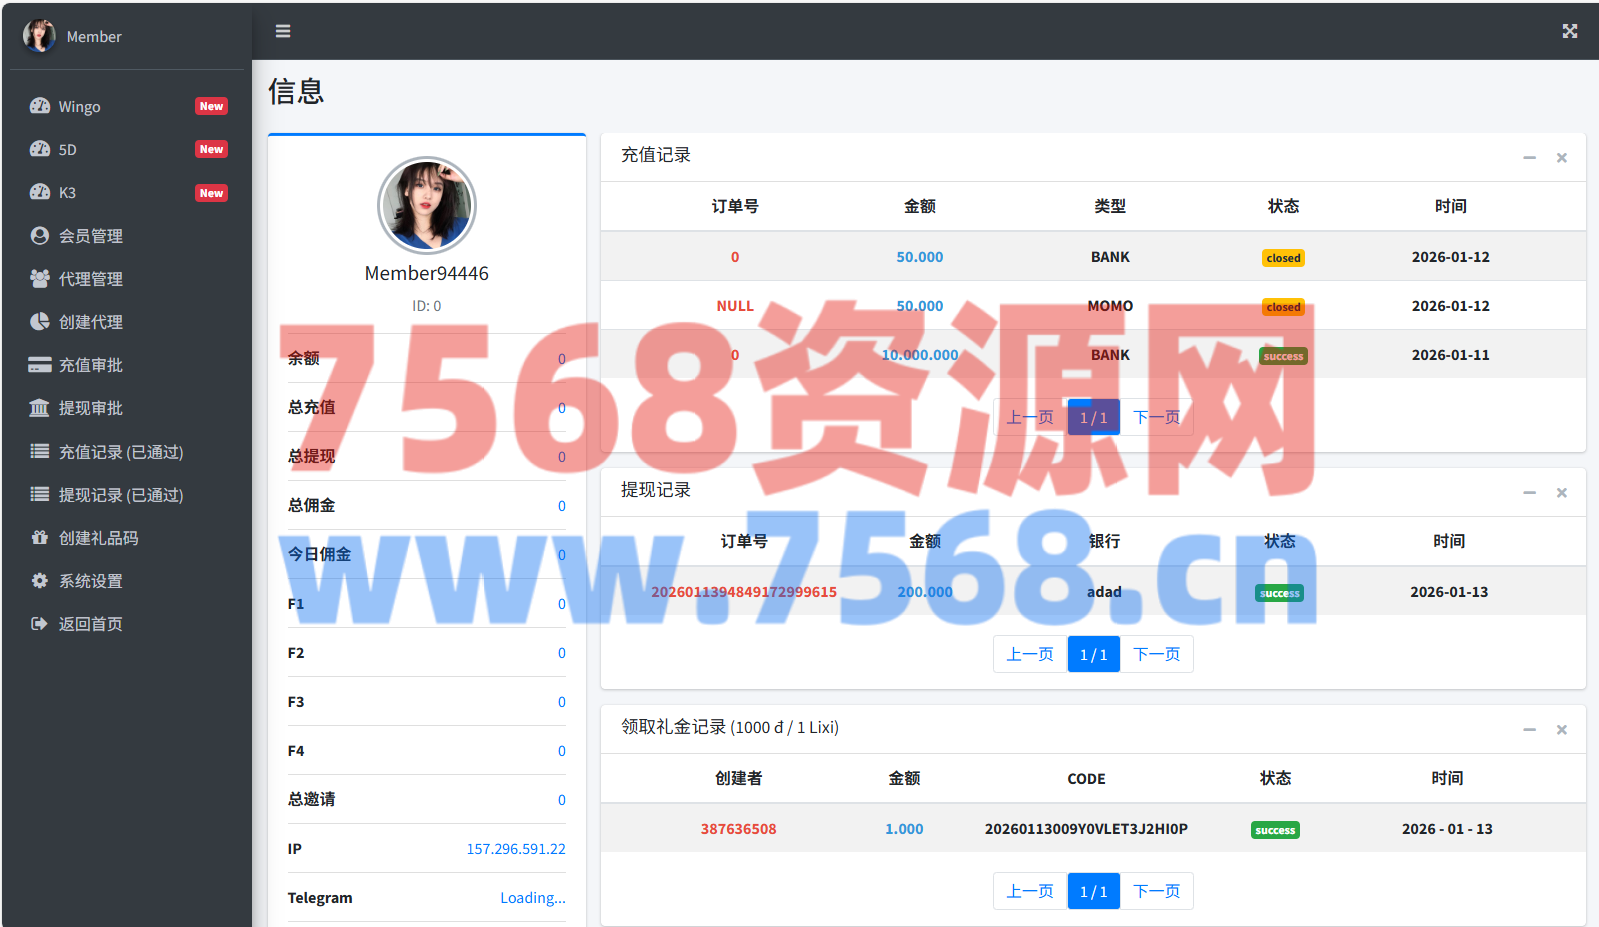Viewport: 1599px width, 927px height.
Task: Click the IP address 157.296.591.22 link
Action: [x=515, y=849]
